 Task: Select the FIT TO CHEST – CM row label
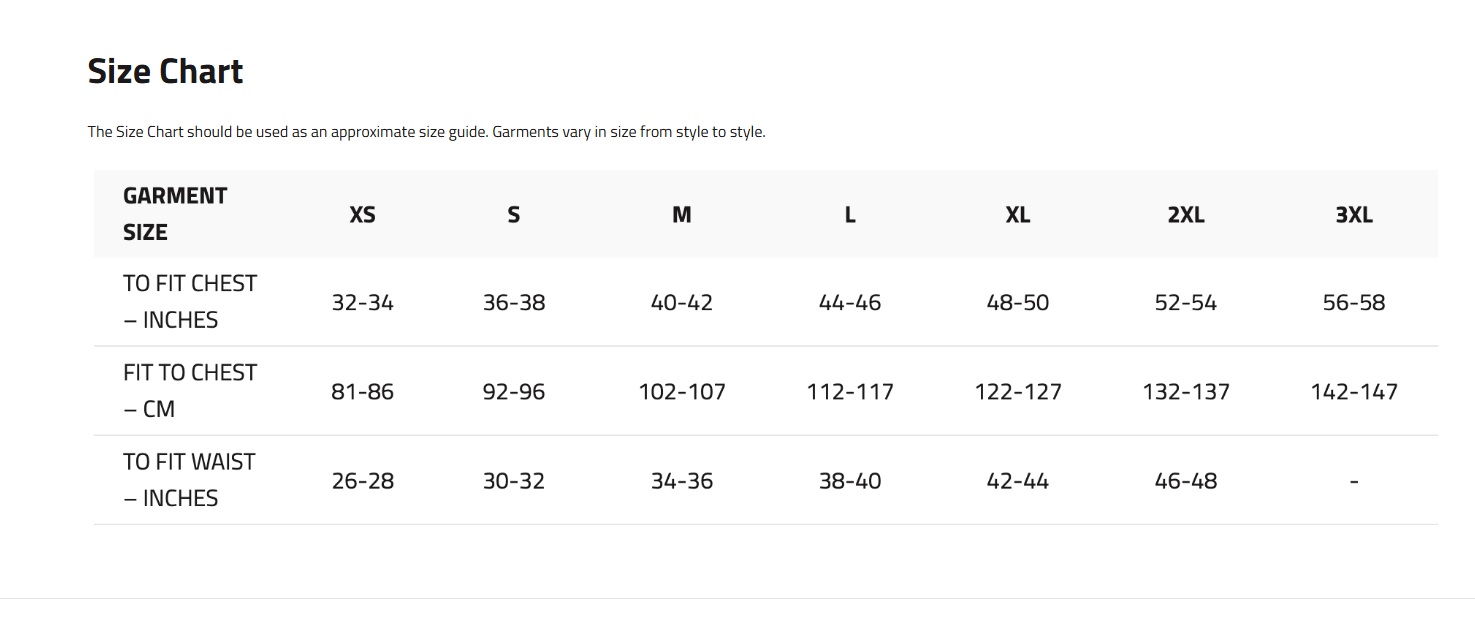coord(190,391)
